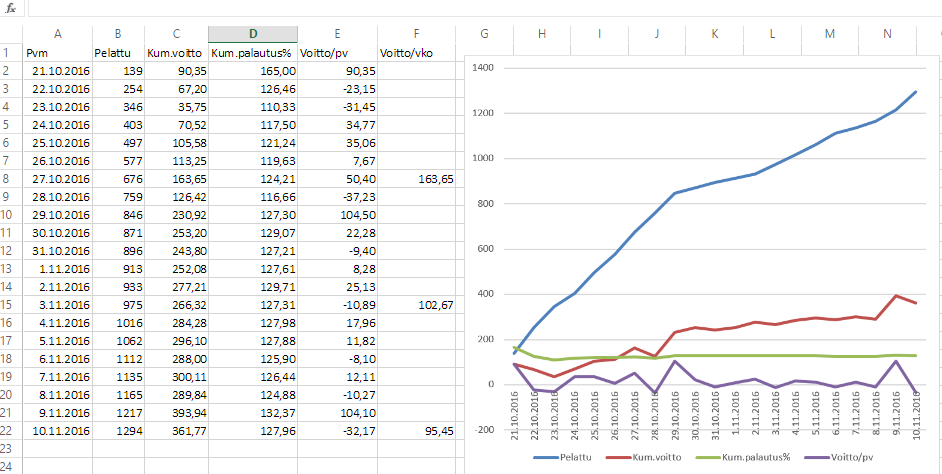The width and height of the screenshot is (942, 474).
Task: Select weekly profit cell 163,65 in column F
Action: click(416, 179)
